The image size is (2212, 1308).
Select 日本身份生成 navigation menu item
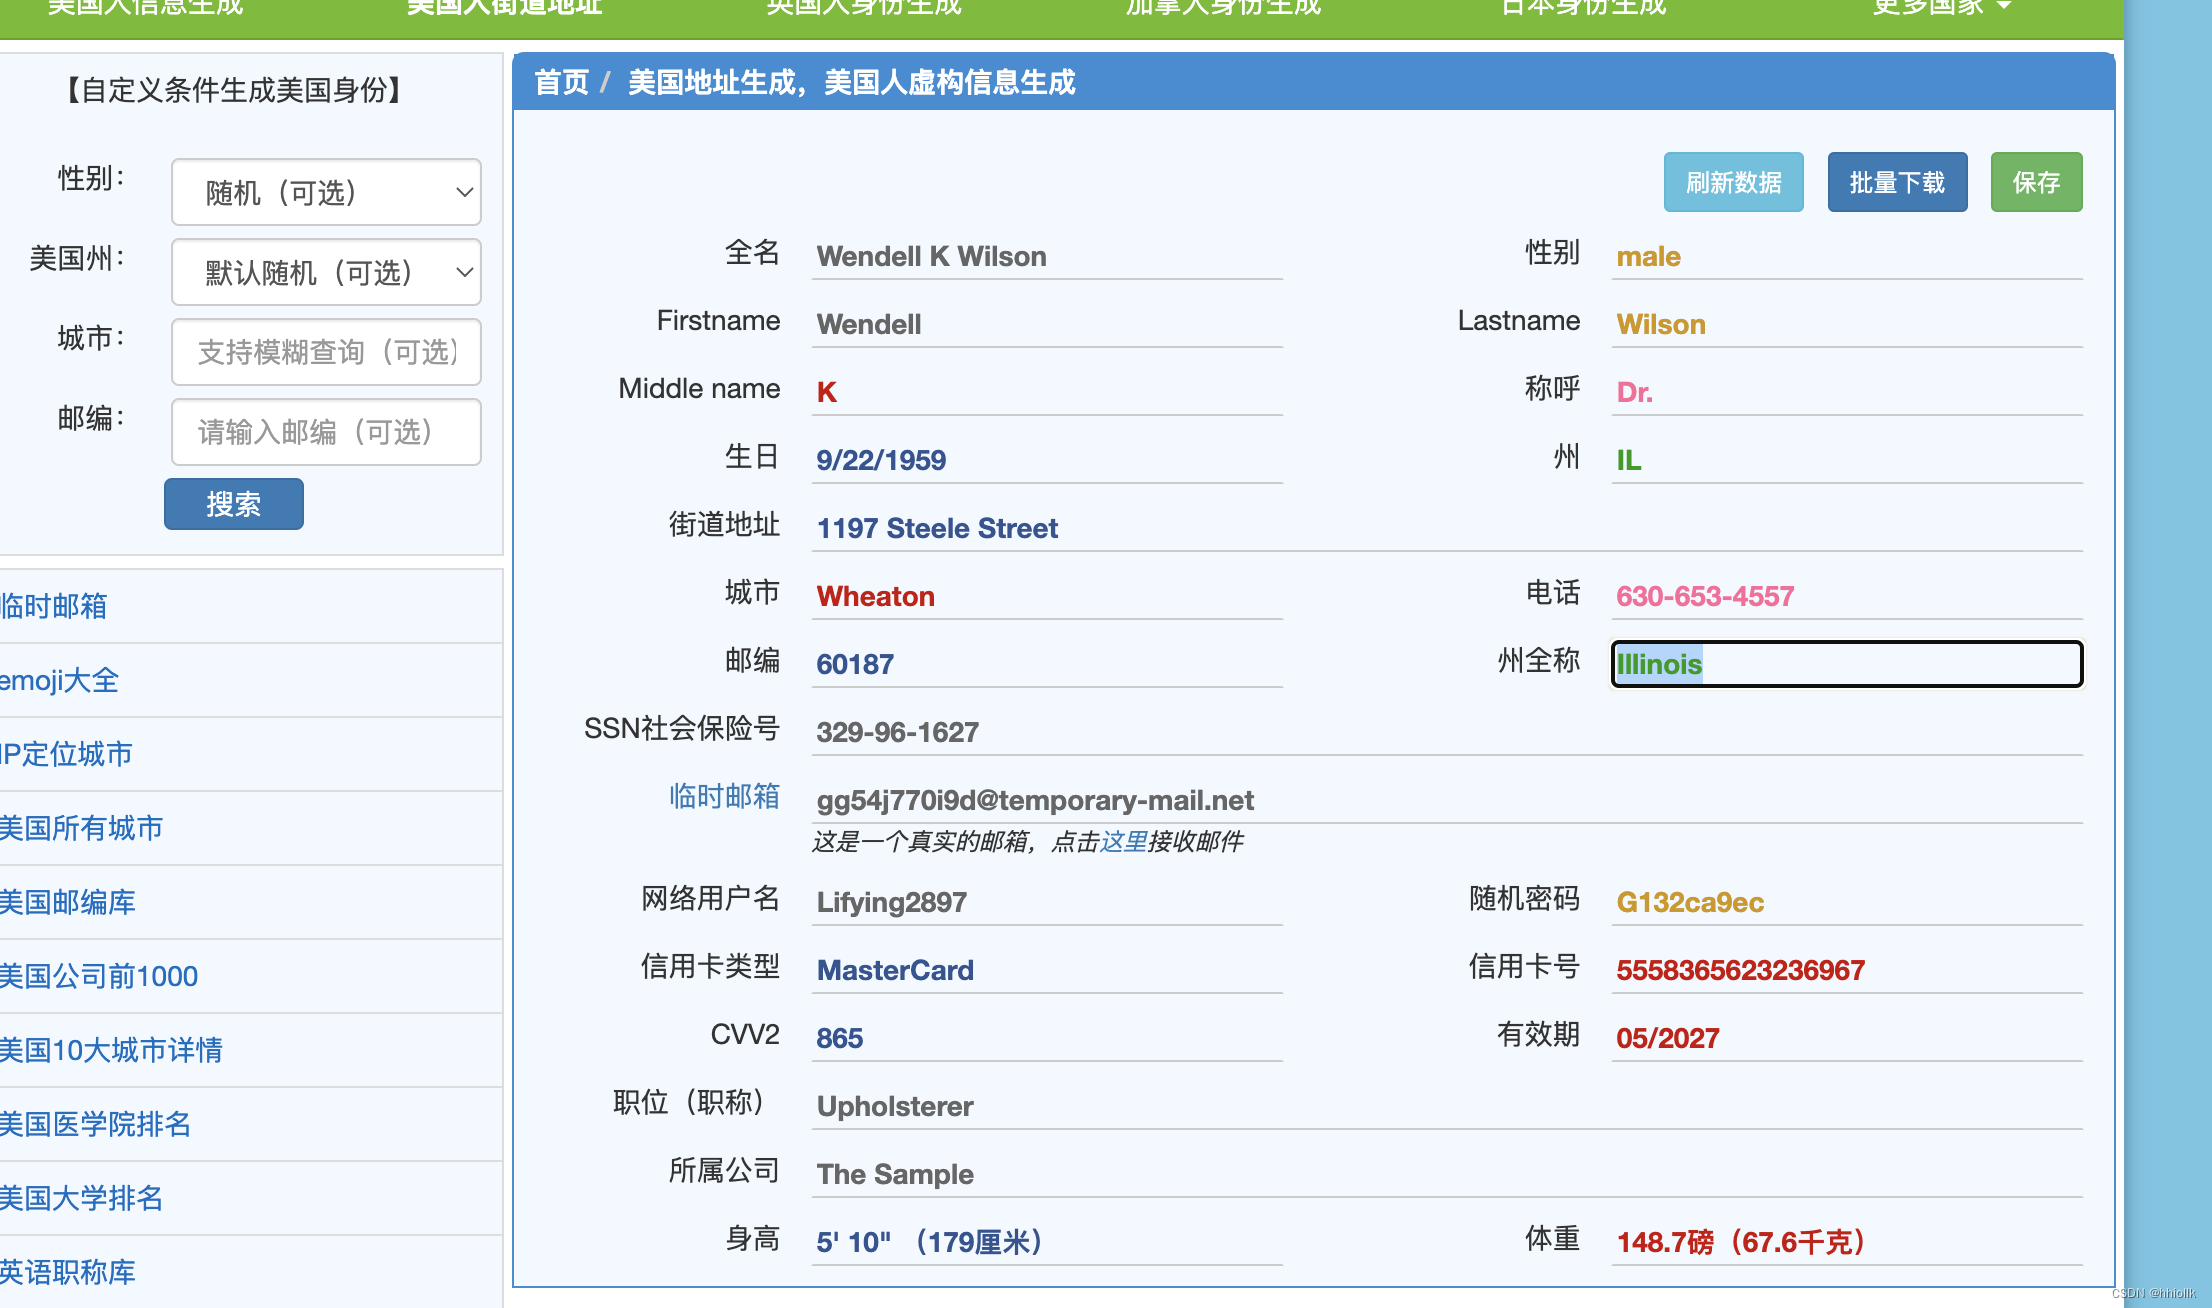click(x=1583, y=8)
